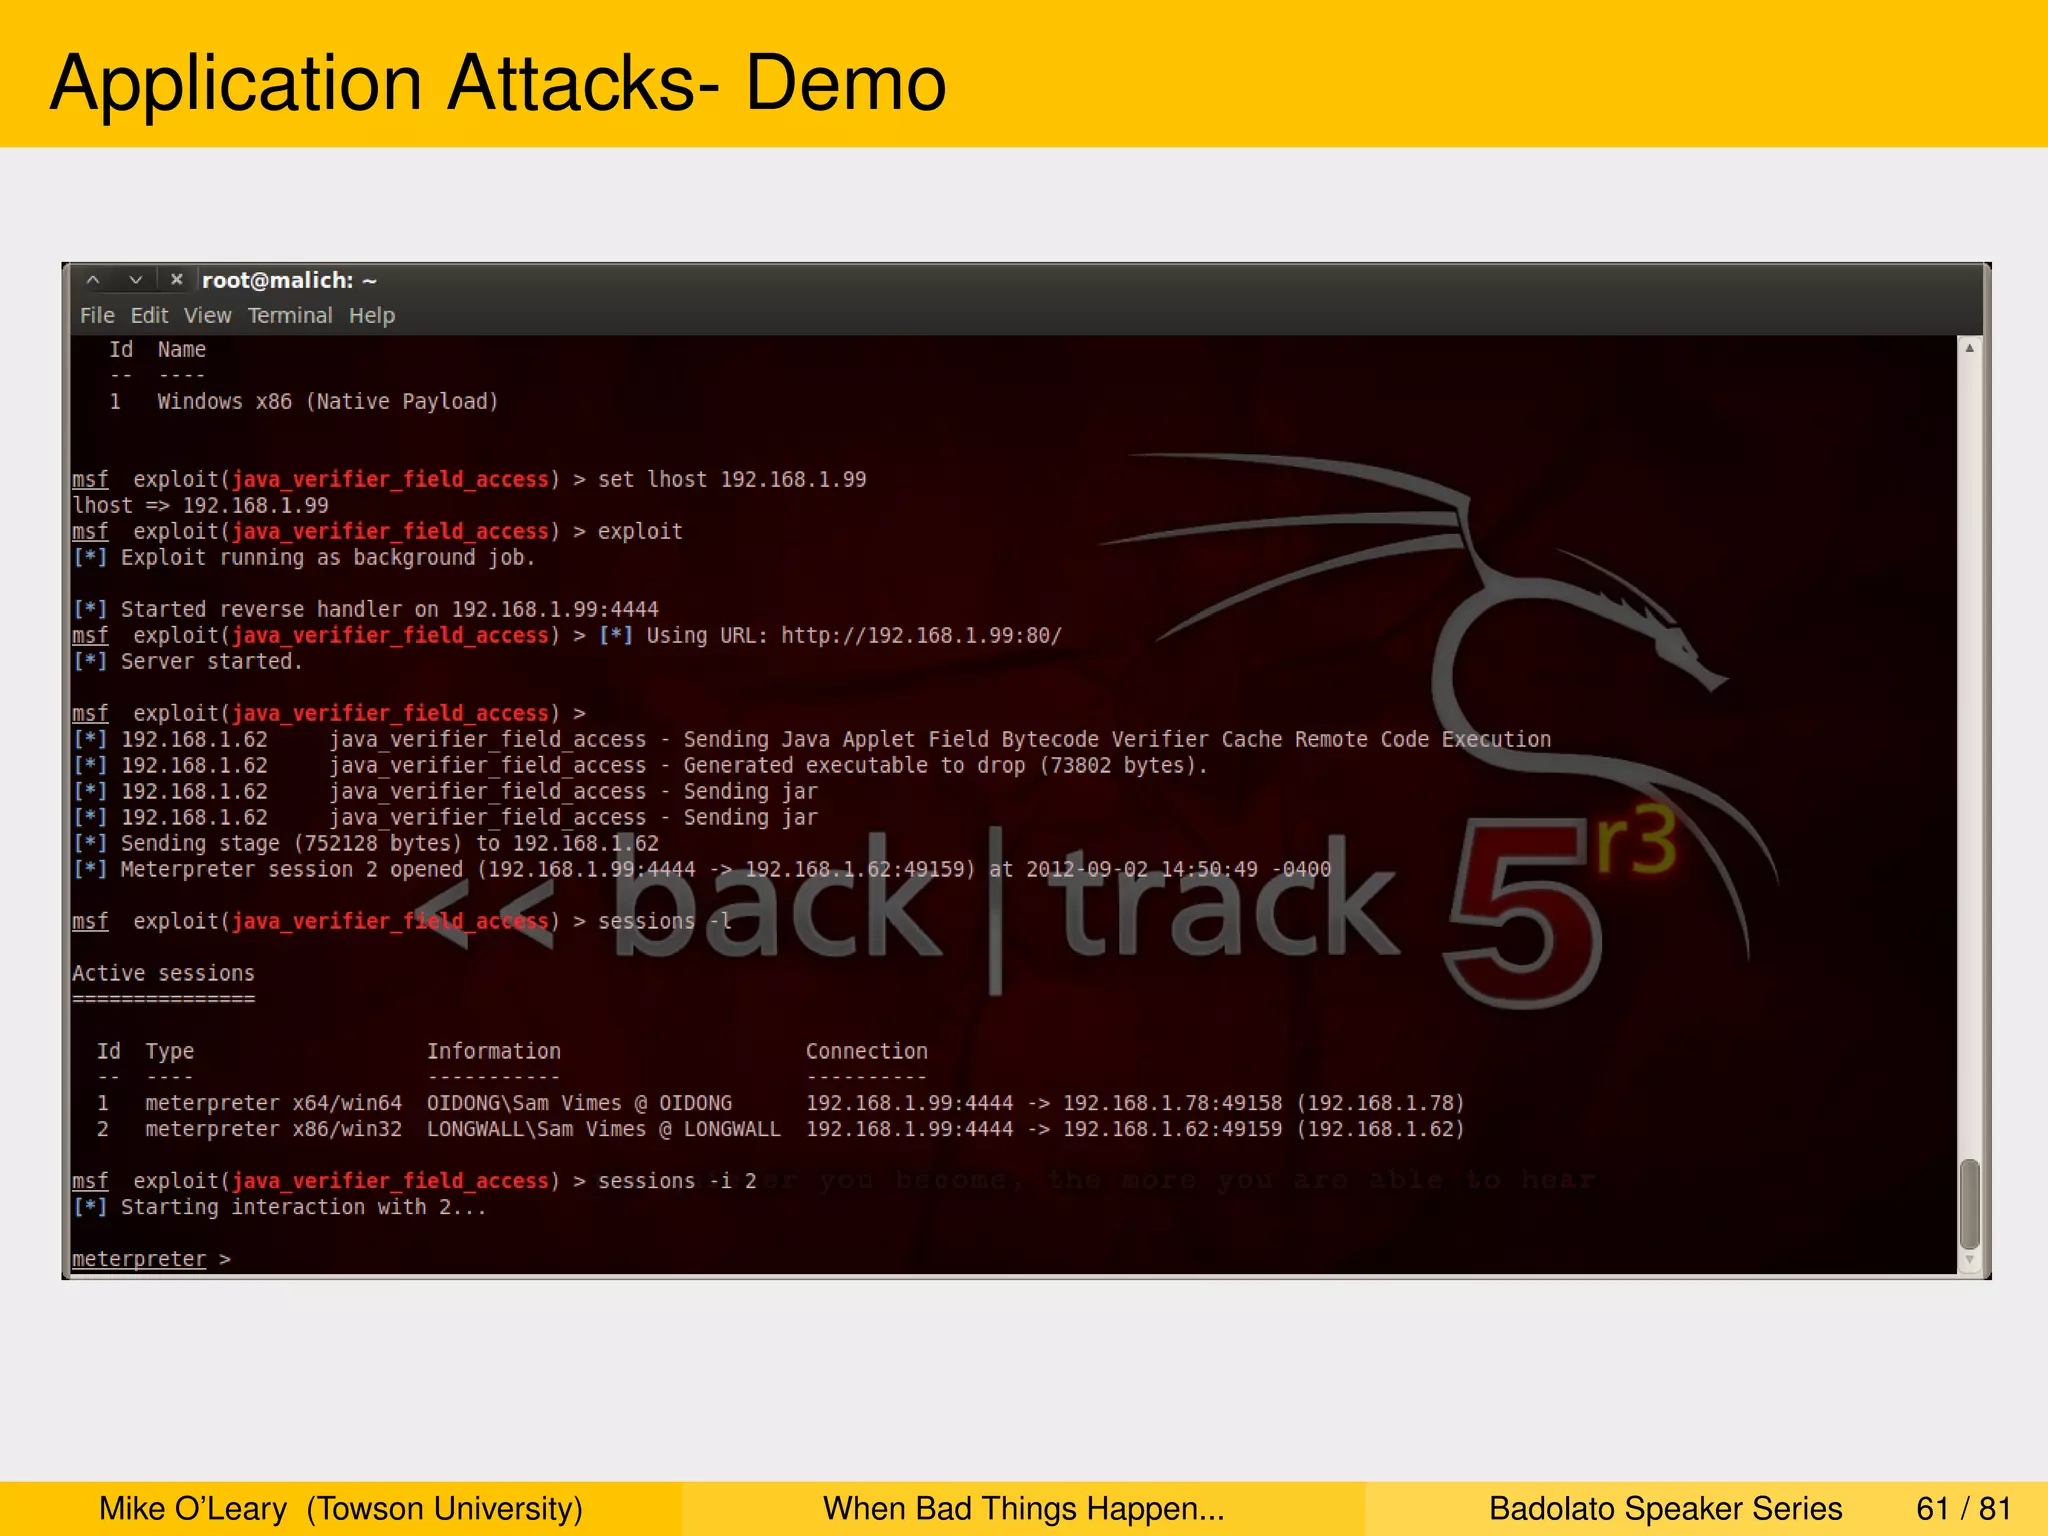
Task: Open the File menu in the terminal
Action: click(97, 315)
